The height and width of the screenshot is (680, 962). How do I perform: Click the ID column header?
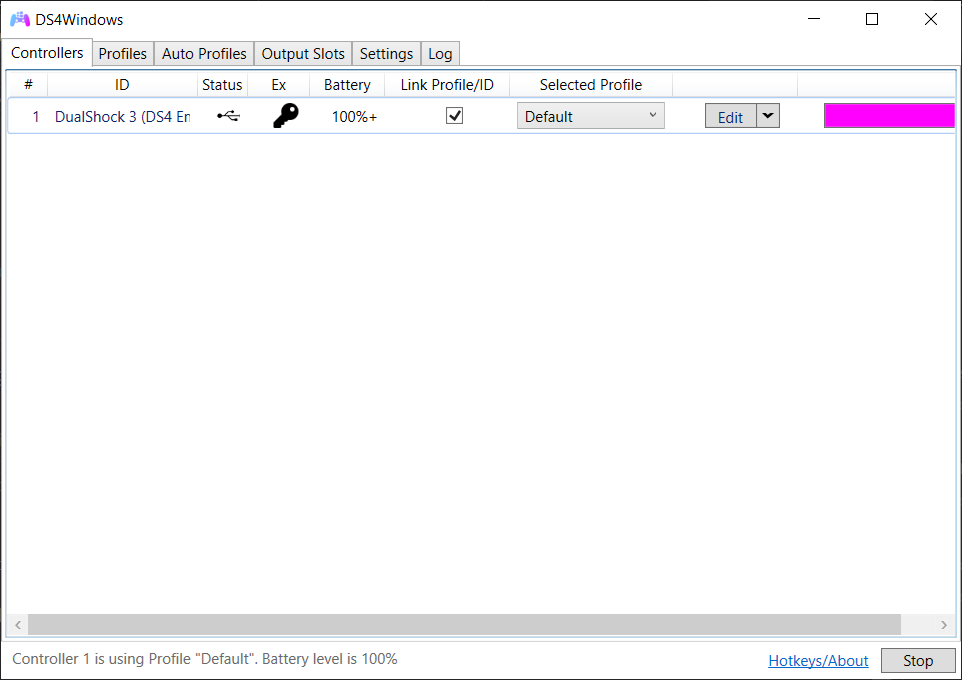click(122, 84)
